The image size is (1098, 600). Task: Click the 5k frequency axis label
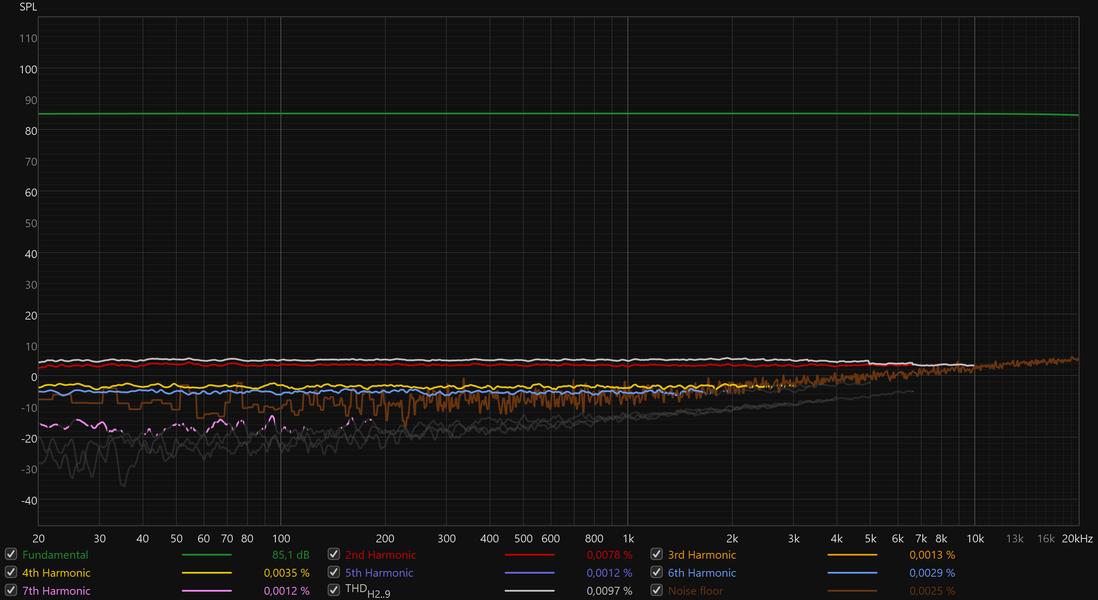[870, 538]
